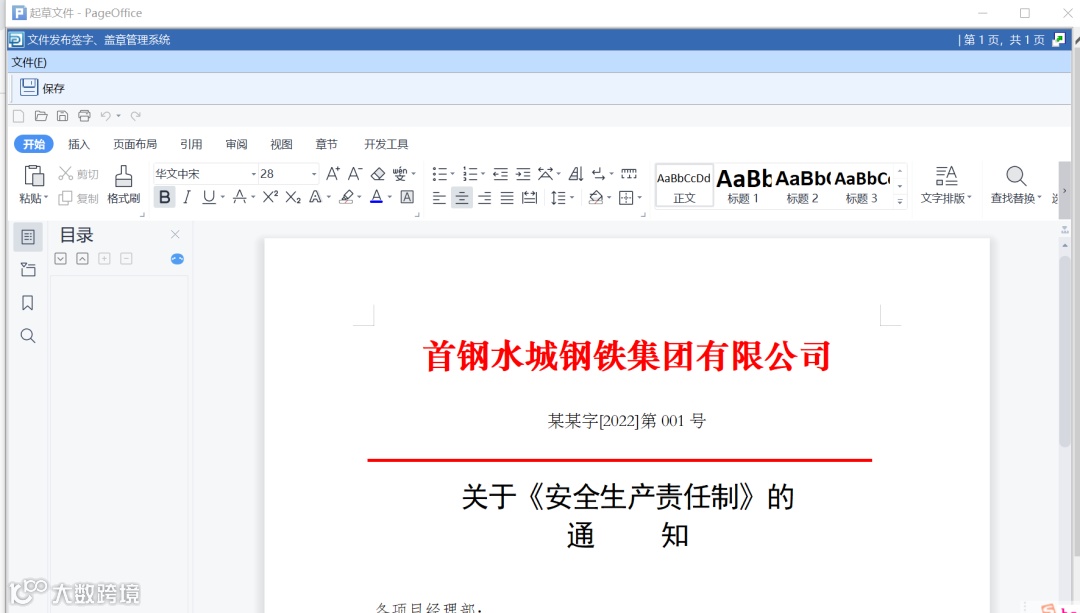Click the 格式刷 format painter icon
The height and width of the screenshot is (613, 1080).
pyautogui.click(x=124, y=184)
